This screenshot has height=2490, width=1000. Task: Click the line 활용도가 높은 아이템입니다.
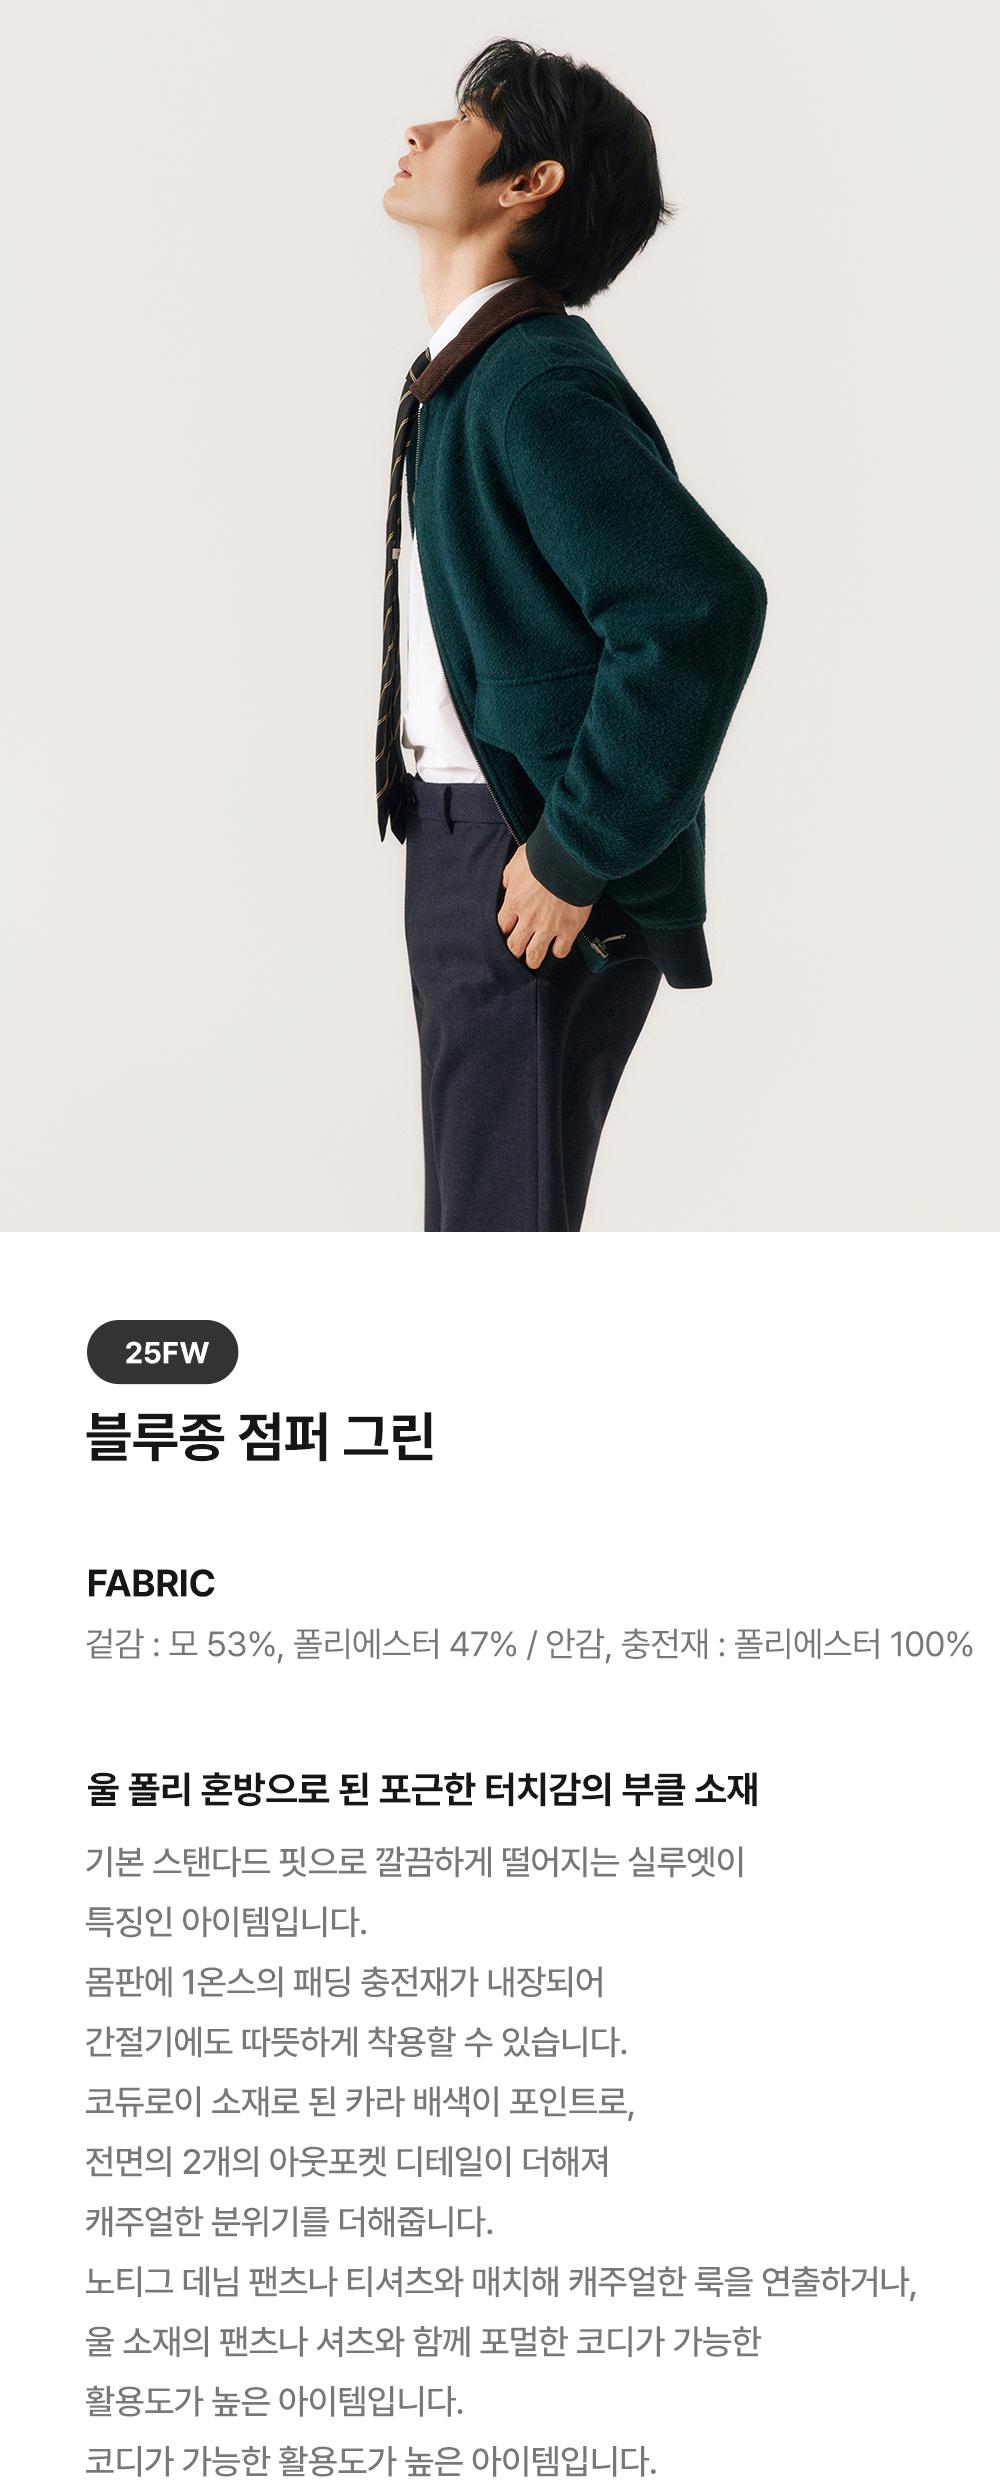pyautogui.click(x=275, y=2401)
